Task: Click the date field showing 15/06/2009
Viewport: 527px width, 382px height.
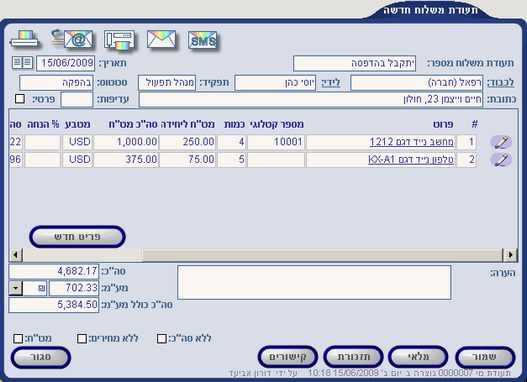Action: point(66,63)
